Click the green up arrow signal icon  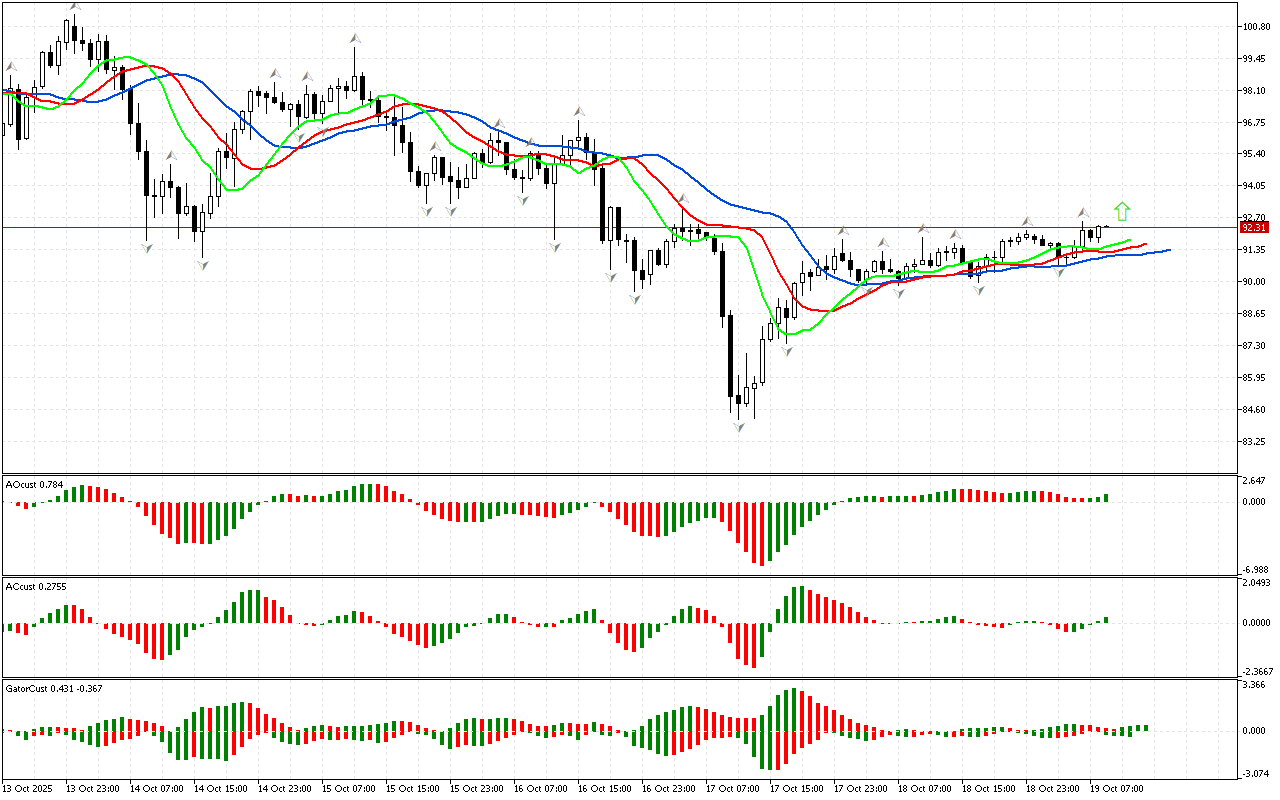click(x=1122, y=211)
